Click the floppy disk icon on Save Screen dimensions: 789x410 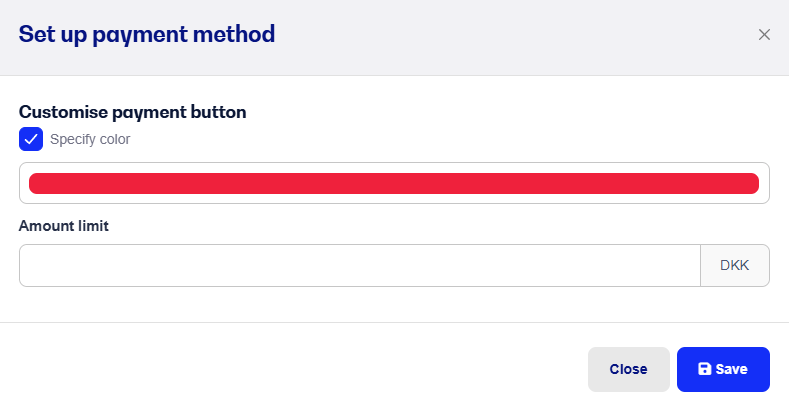[x=704, y=369]
